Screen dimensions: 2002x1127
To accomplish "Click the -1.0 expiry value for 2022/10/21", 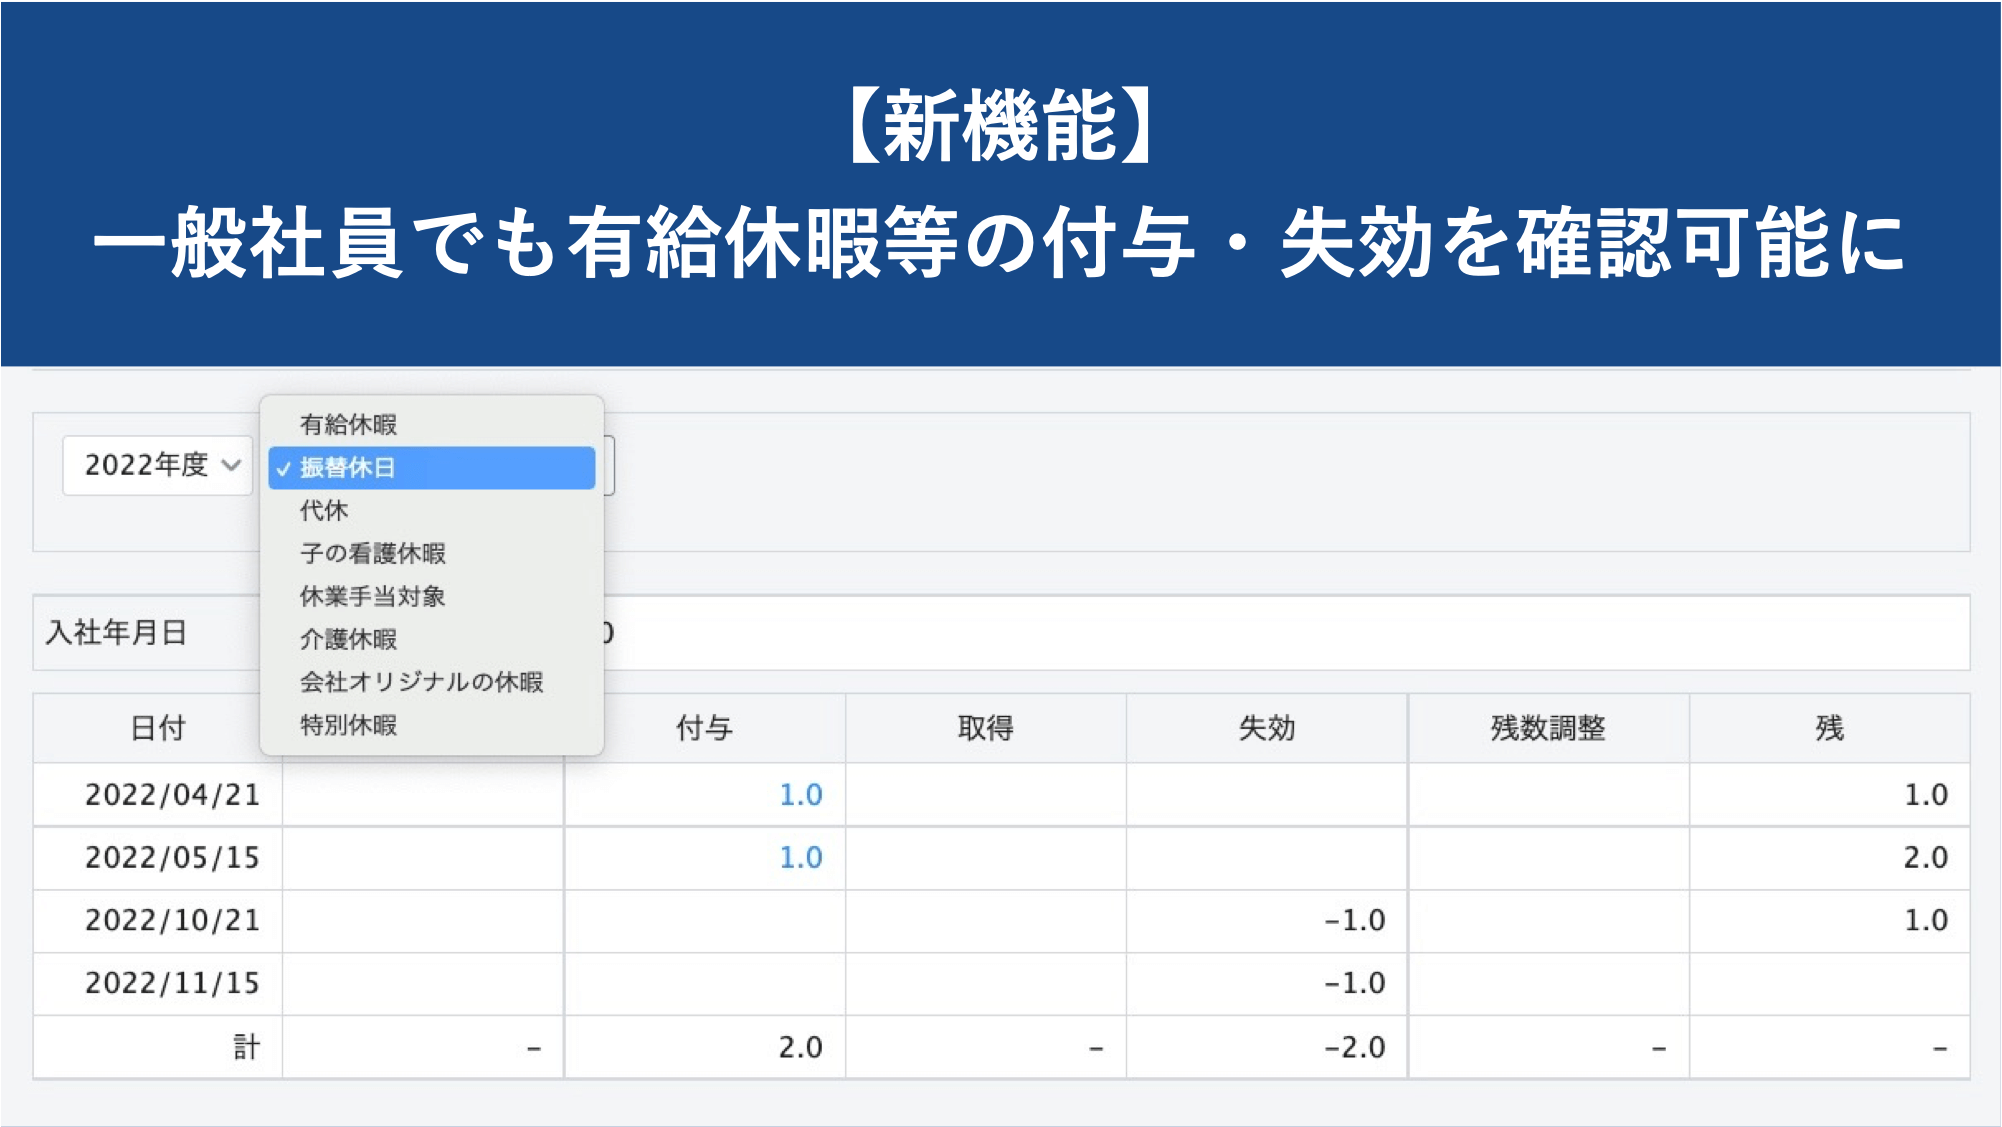I will coord(1355,921).
